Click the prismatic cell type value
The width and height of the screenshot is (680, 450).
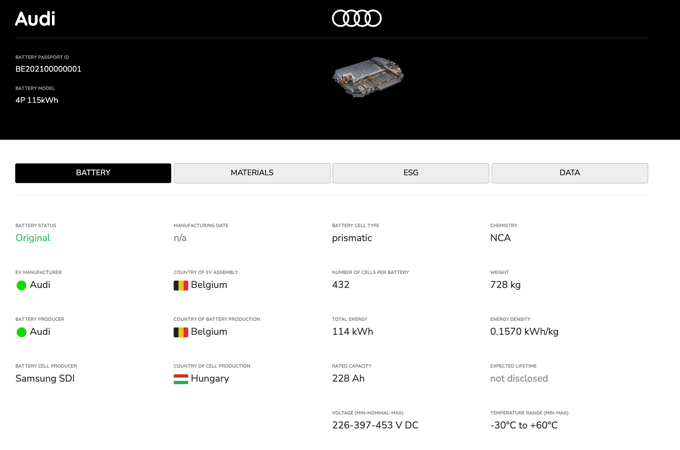tap(352, 238)
